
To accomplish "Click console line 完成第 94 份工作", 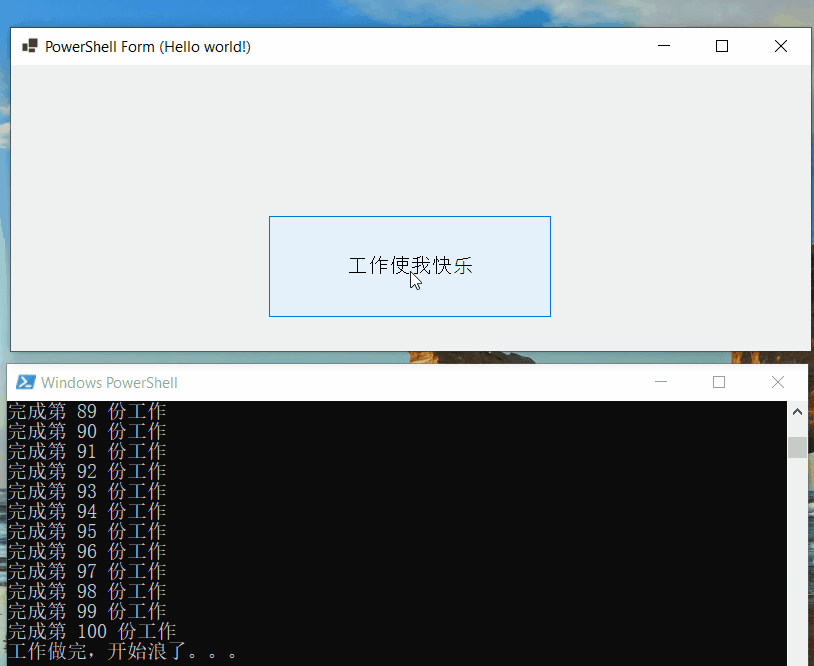I will (87, 511).
